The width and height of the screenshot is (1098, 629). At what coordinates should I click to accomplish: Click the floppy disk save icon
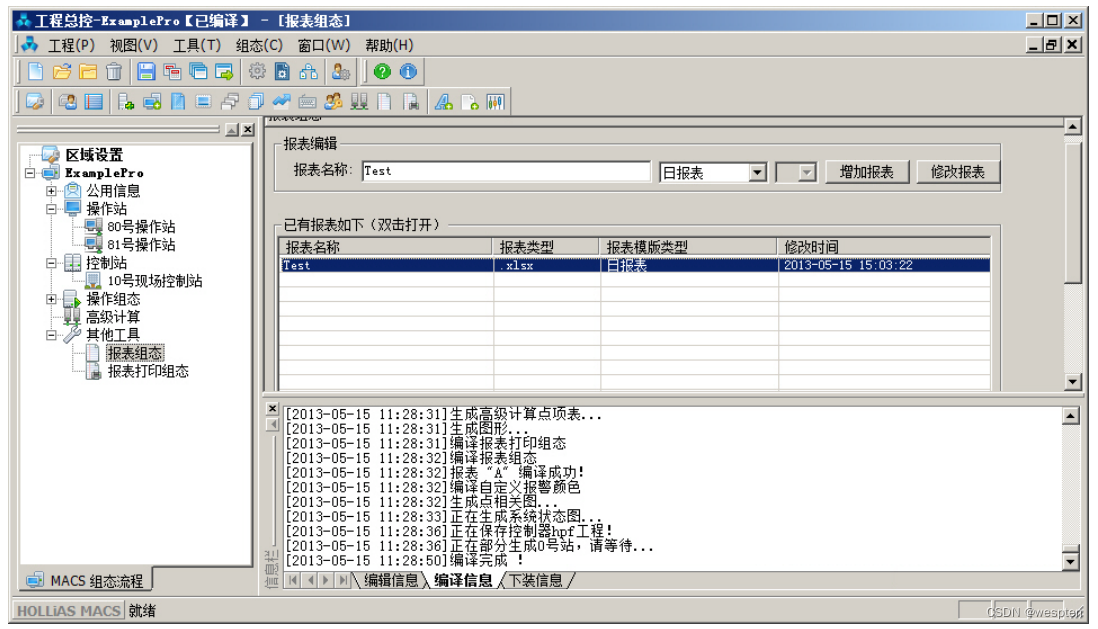(146, 71)
